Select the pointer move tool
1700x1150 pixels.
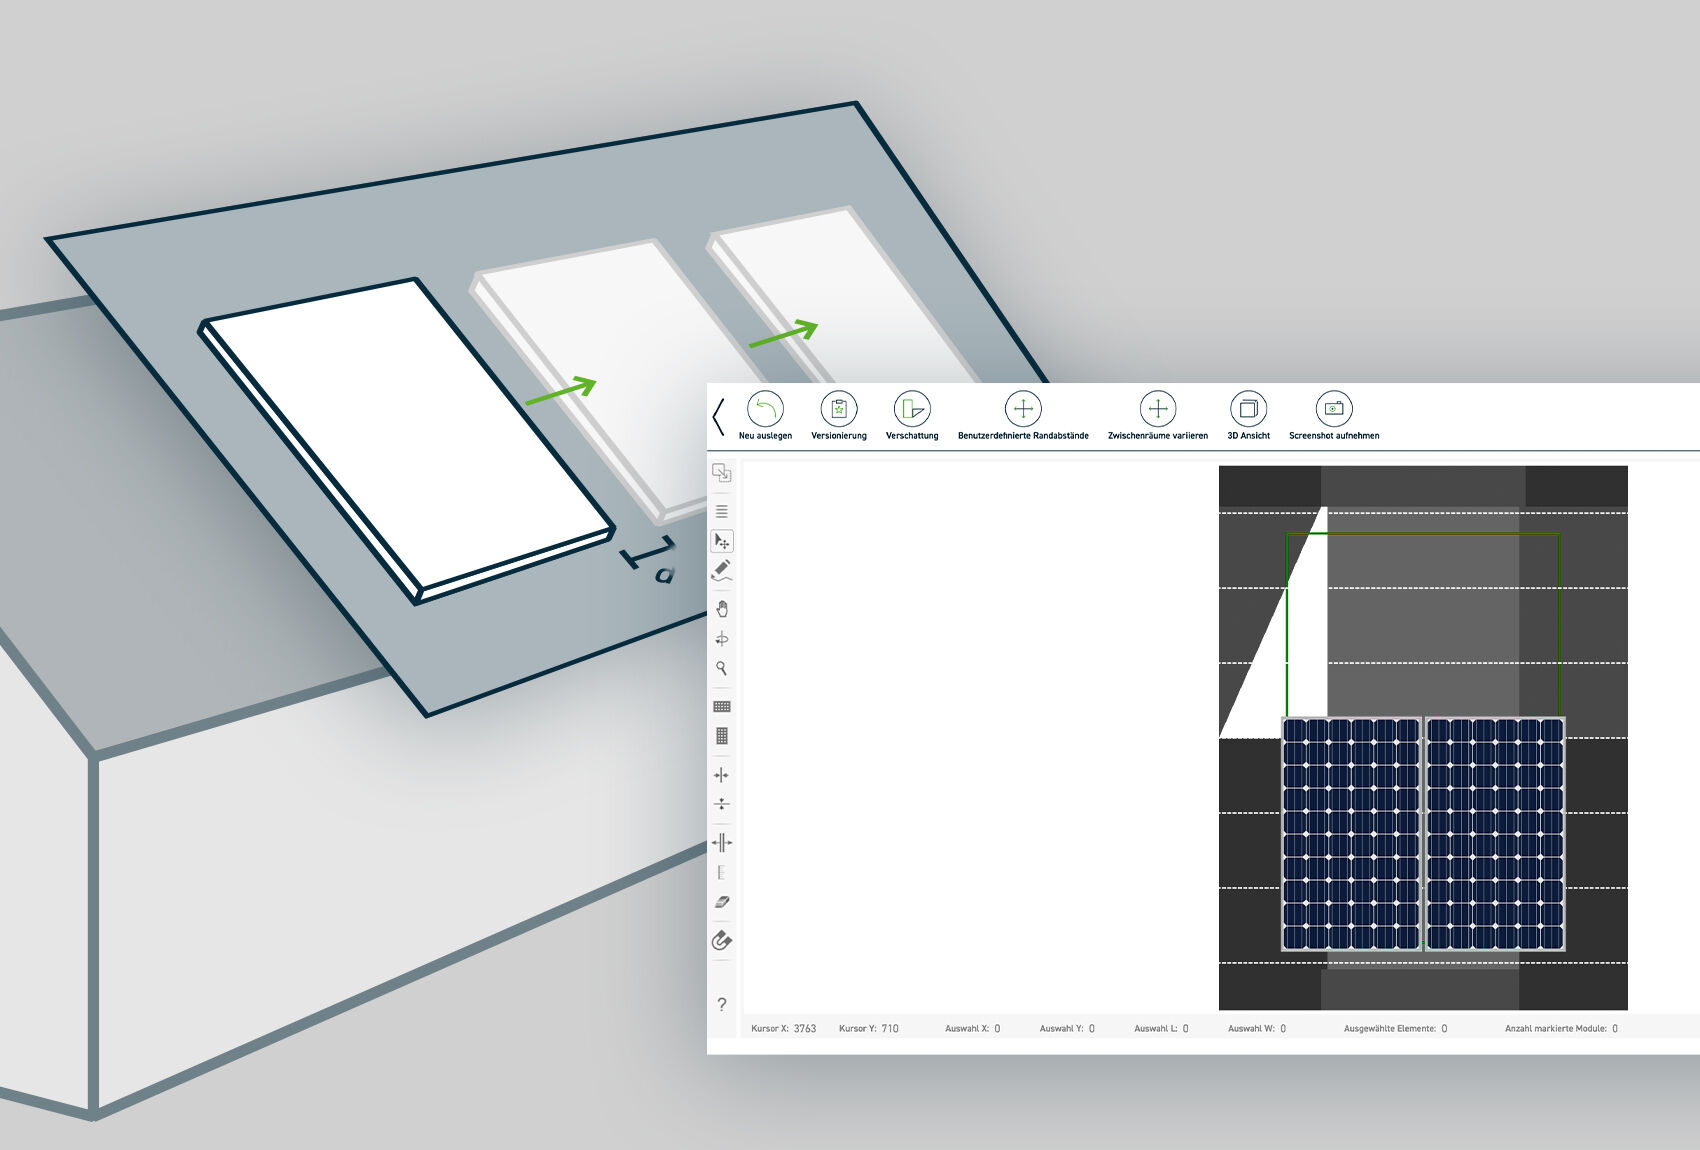[x=722, y=541]
